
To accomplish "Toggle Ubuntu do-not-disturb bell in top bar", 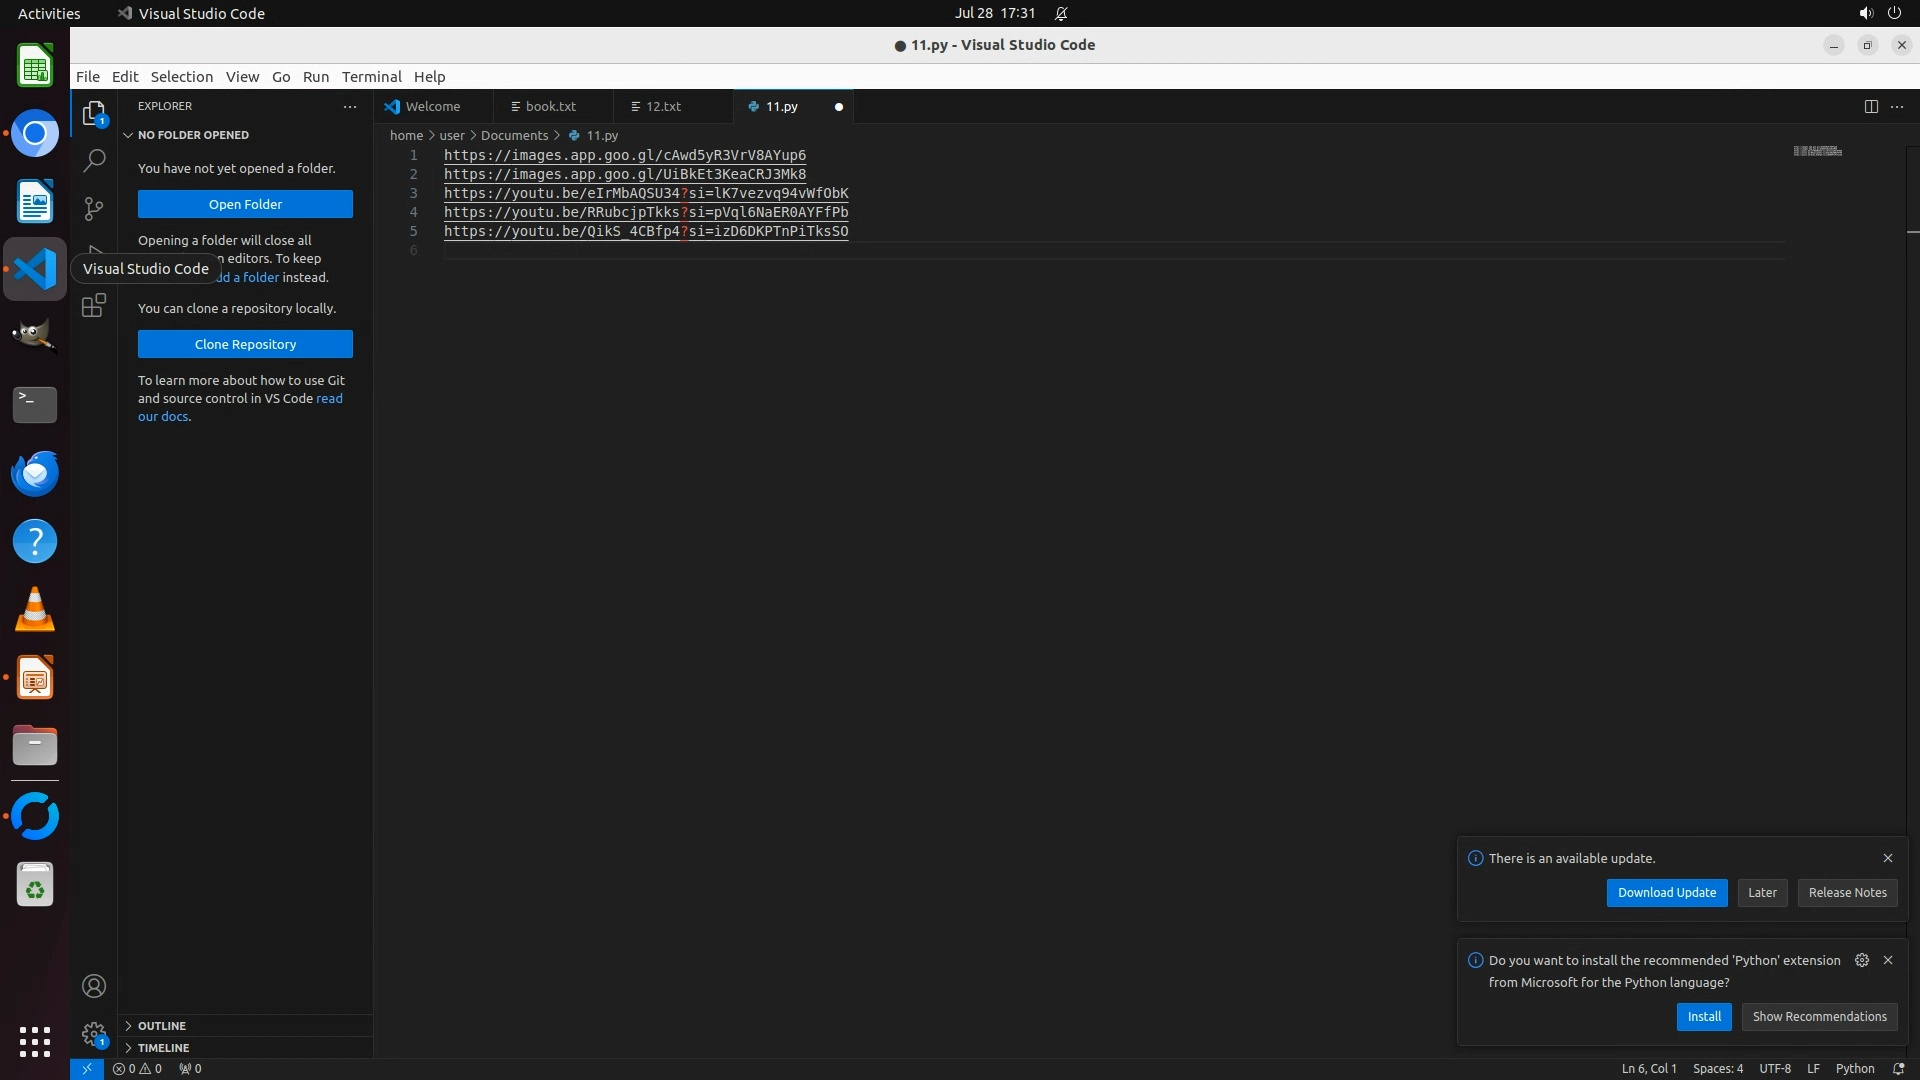I will point(1061,13).
